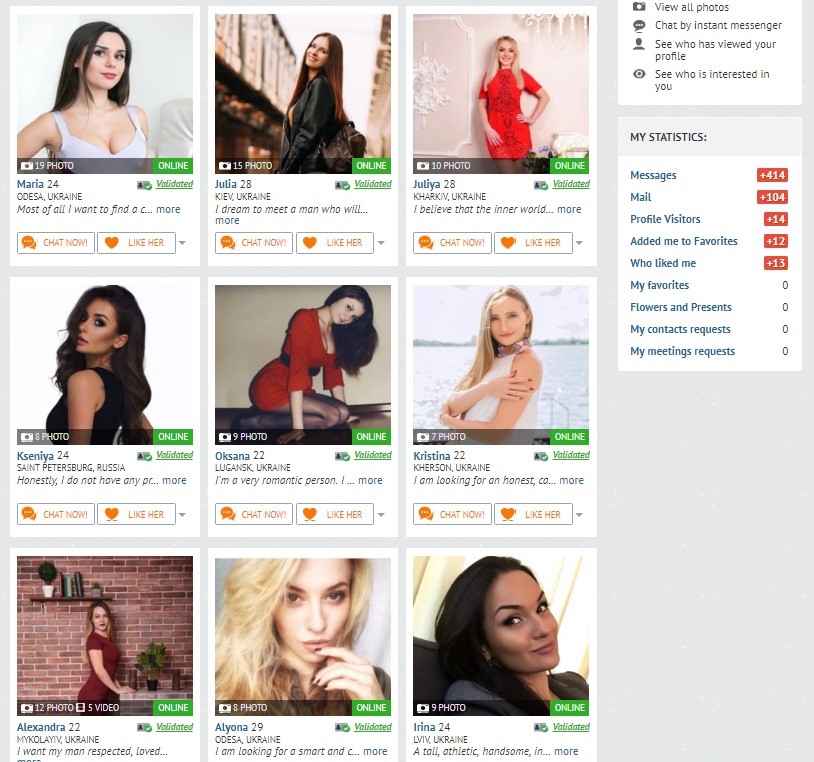Click camera icon on Maria's 19 photo badge
The image size is (814, 762).
(x=26, y=166)
